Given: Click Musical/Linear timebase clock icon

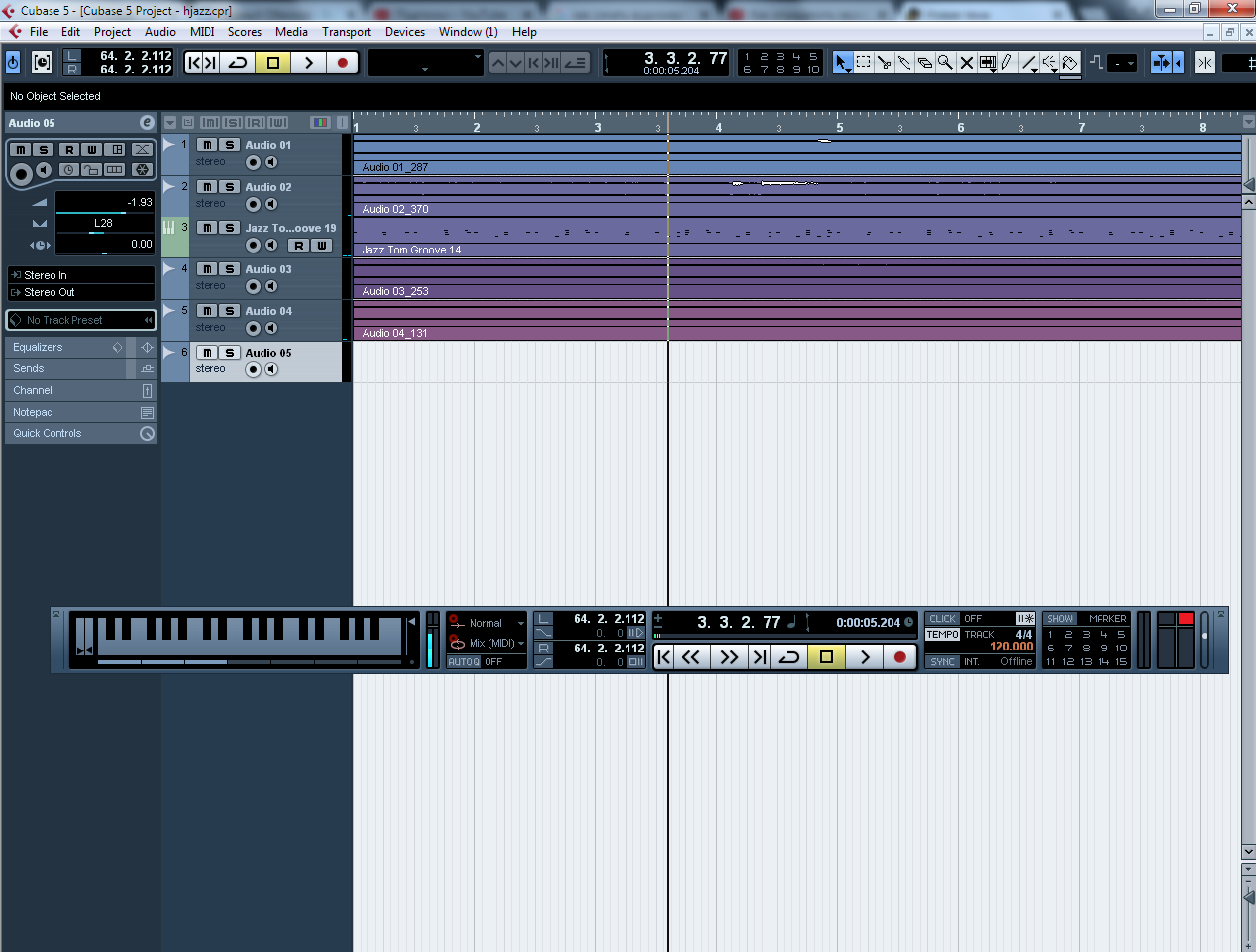Looking at the screenshot, I should click(x=68, y=170).
